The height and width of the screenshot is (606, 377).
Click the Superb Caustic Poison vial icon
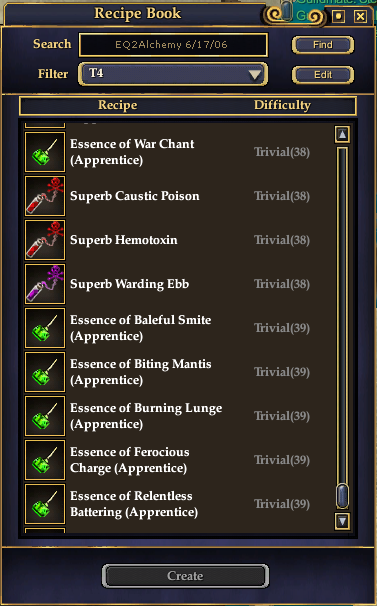click(45, 196)
